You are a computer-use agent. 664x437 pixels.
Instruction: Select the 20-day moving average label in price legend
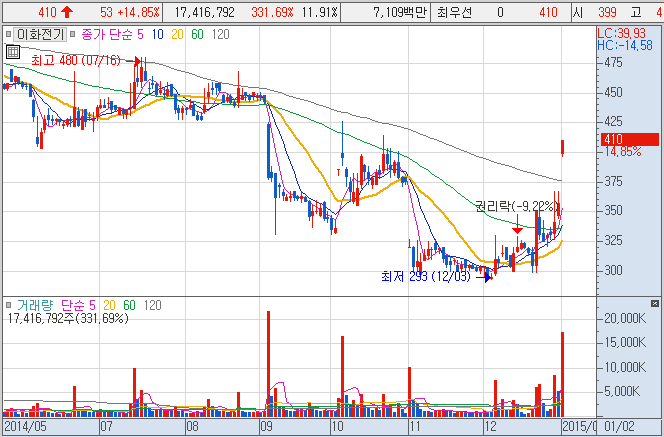coord(177,34)
